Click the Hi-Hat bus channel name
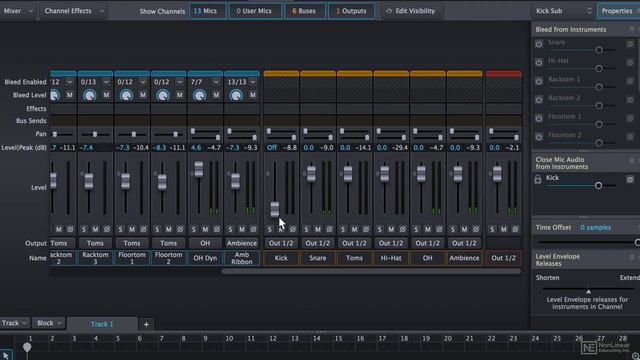 391,258
